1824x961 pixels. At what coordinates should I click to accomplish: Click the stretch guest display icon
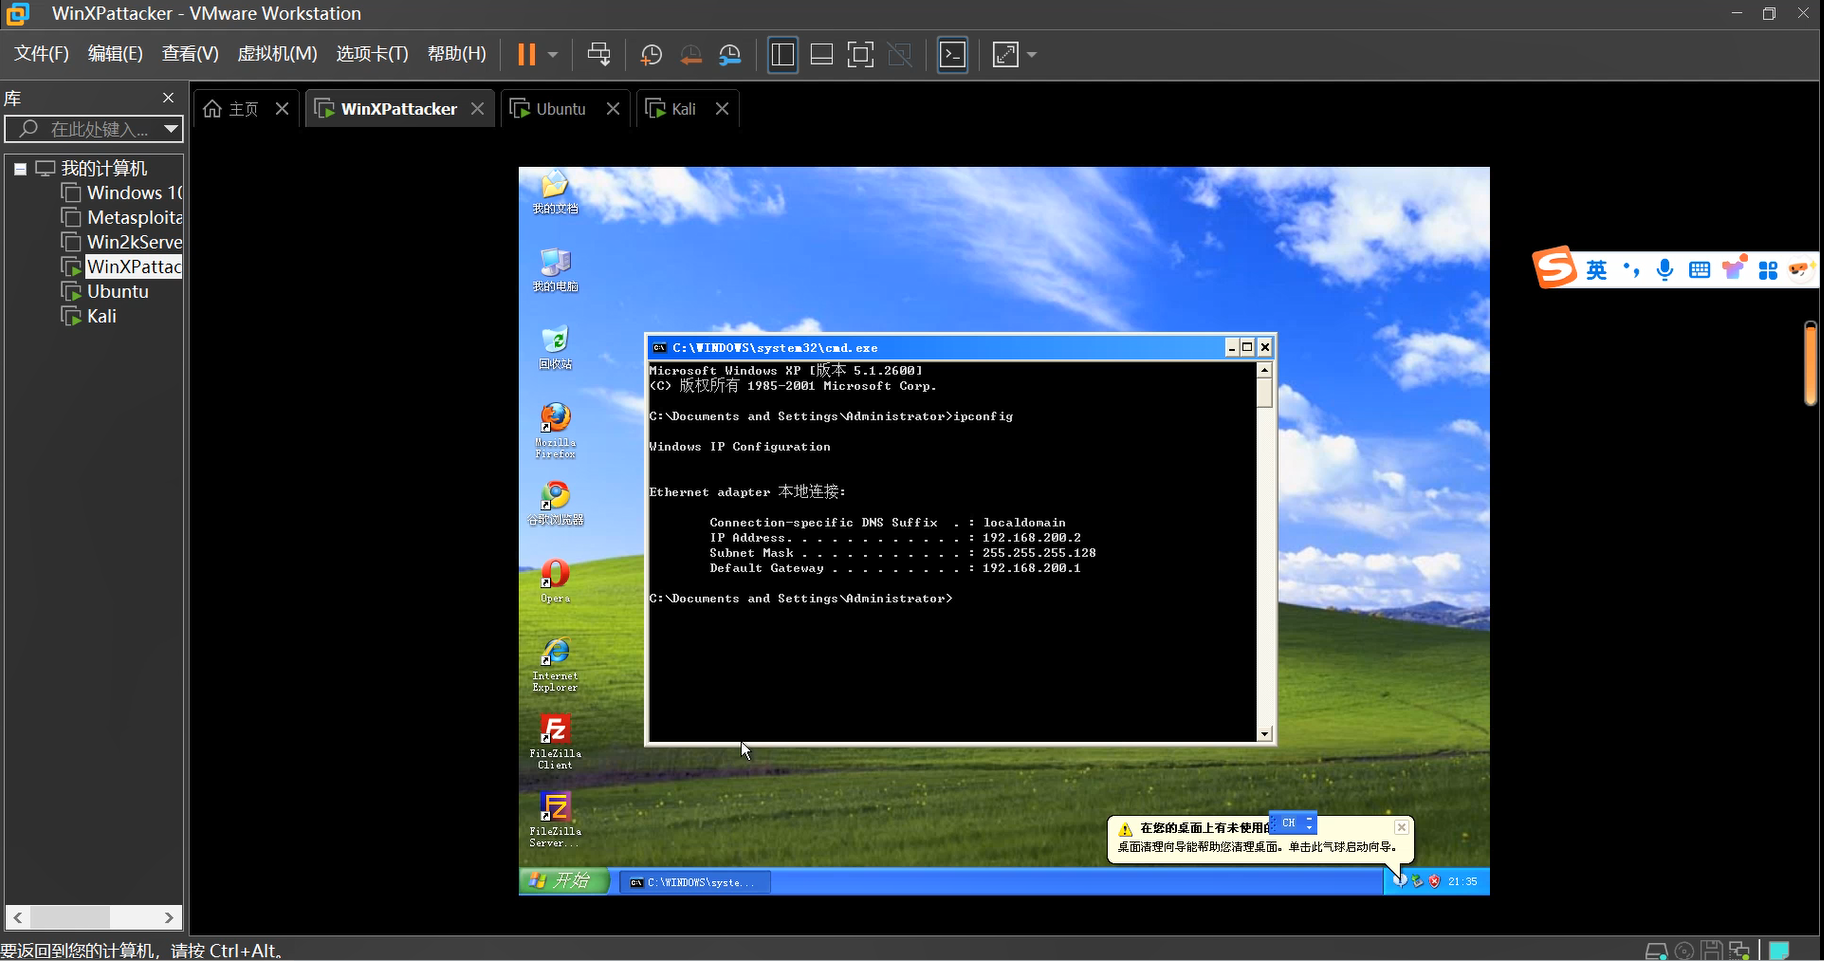coord(1006,54)
